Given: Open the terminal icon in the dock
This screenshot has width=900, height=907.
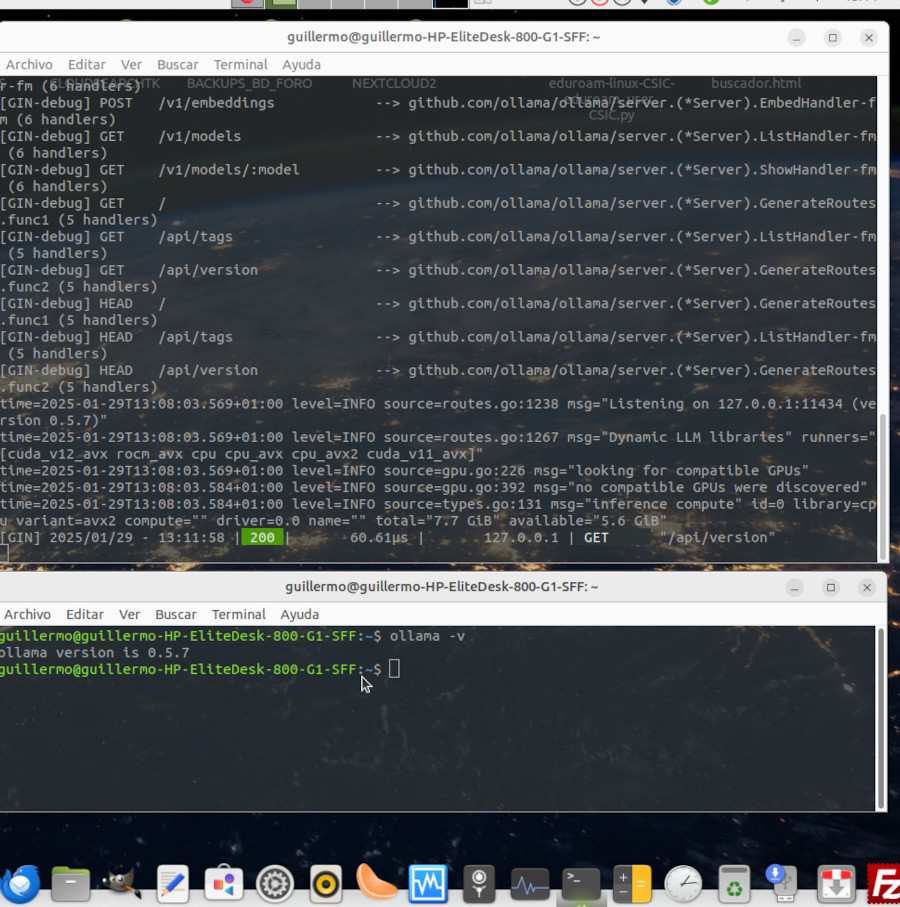Looking at the screenshot, I should [x=580, y=884].
